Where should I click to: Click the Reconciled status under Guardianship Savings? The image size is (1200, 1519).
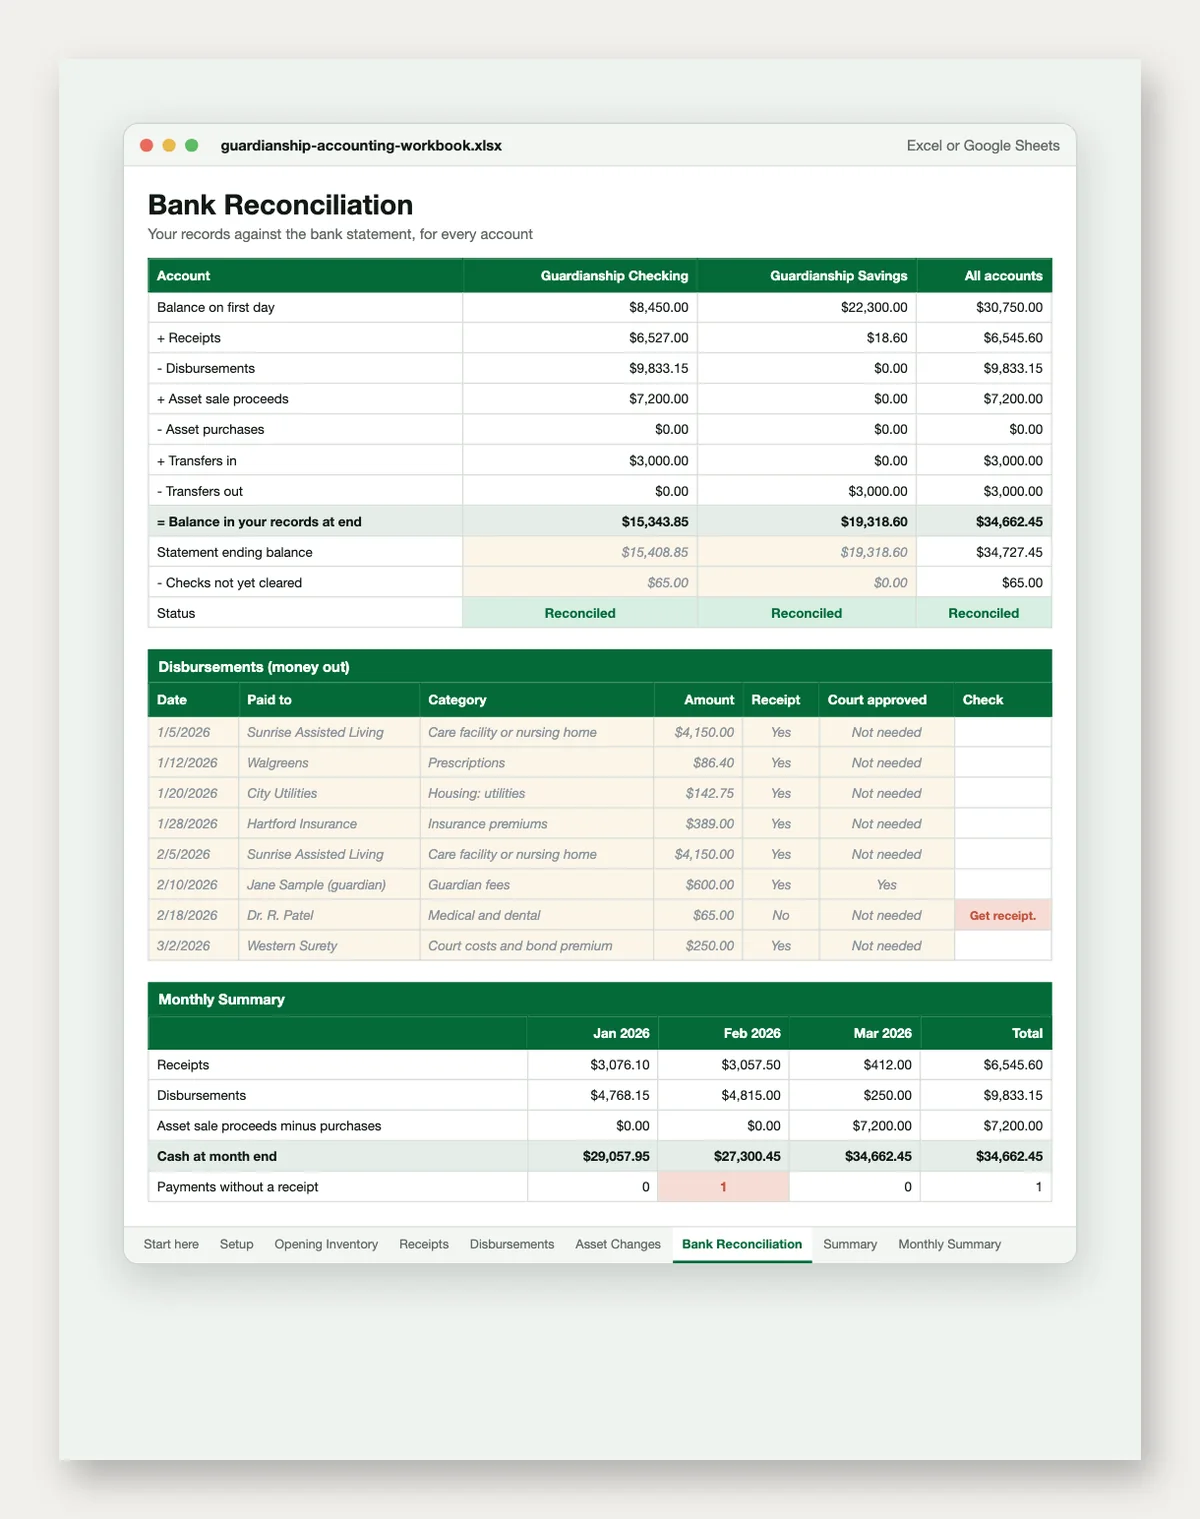(x=807, y=613)
